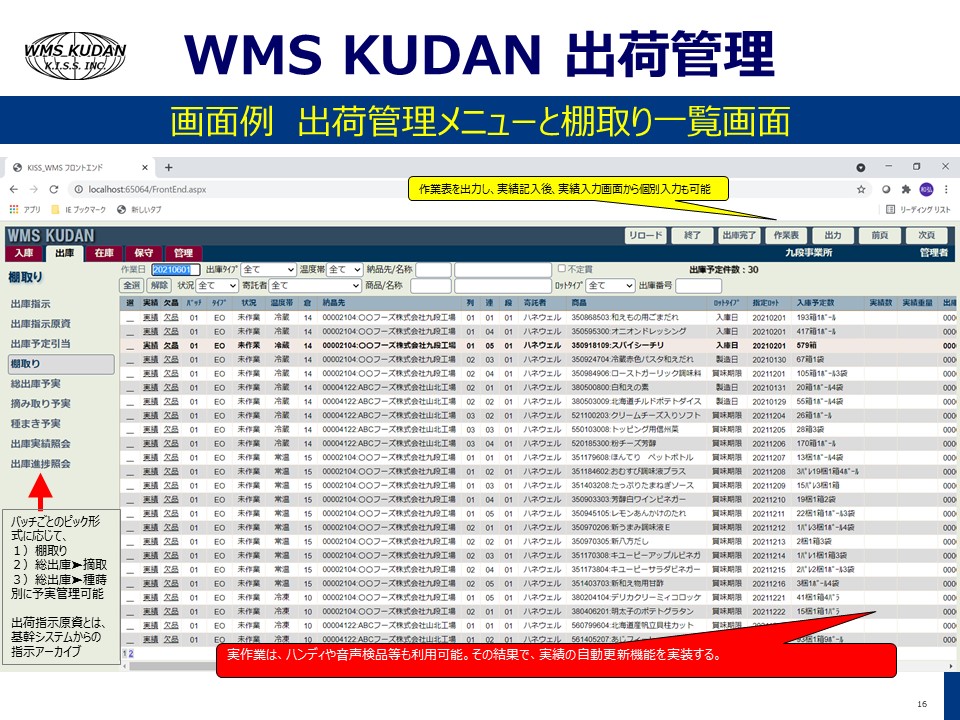The height and width of the screenshot is (720, 960).
Task: Click the 出庫番号 input field
Action: click(x=698, y=285)
